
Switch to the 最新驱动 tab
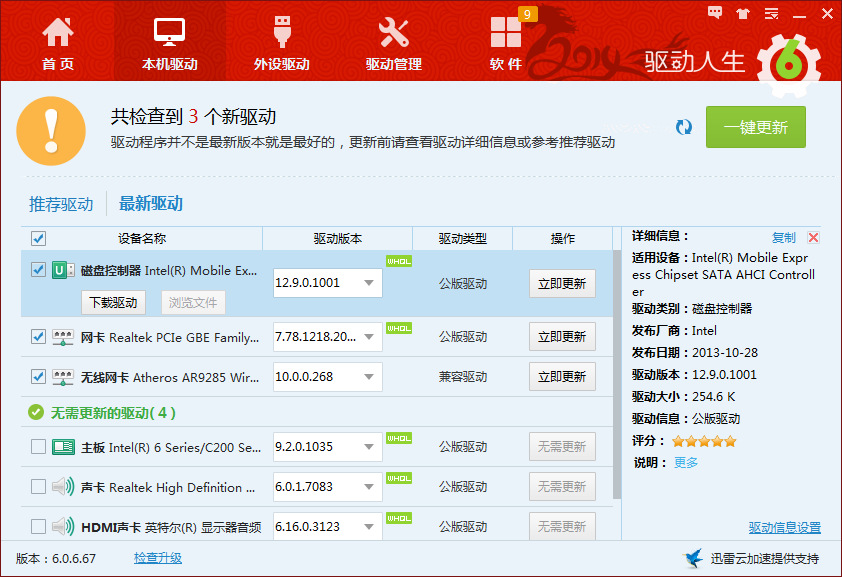pos(151,203)
